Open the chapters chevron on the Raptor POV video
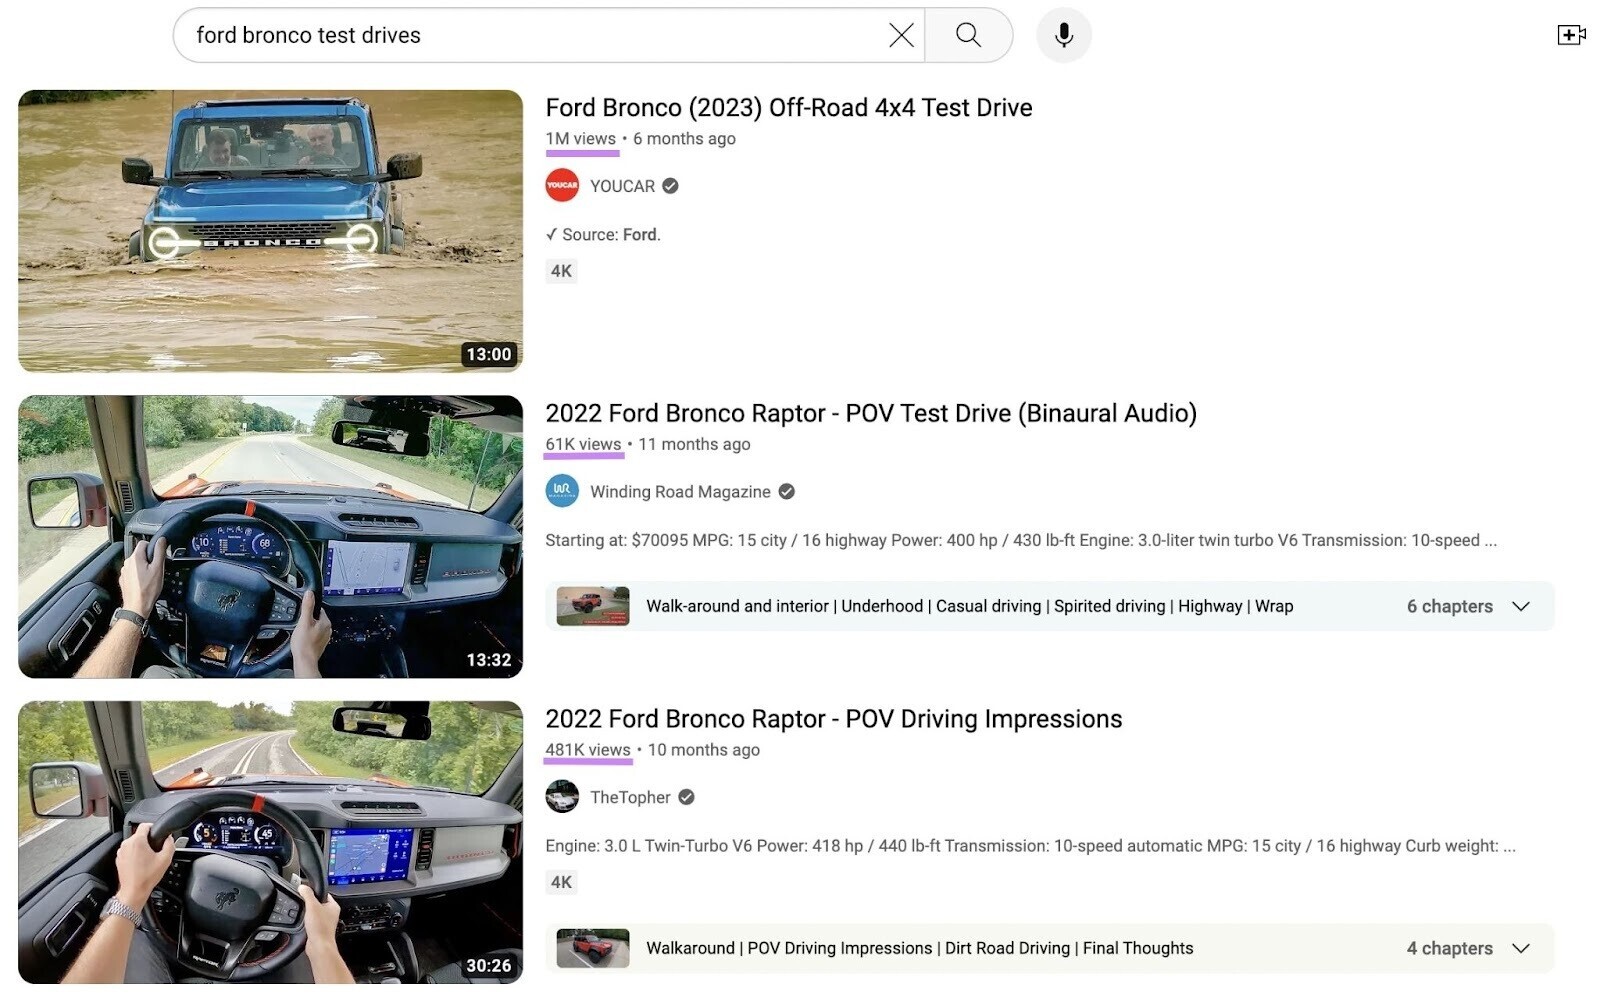1600x1002 pixels. [x=1521, y=606]
